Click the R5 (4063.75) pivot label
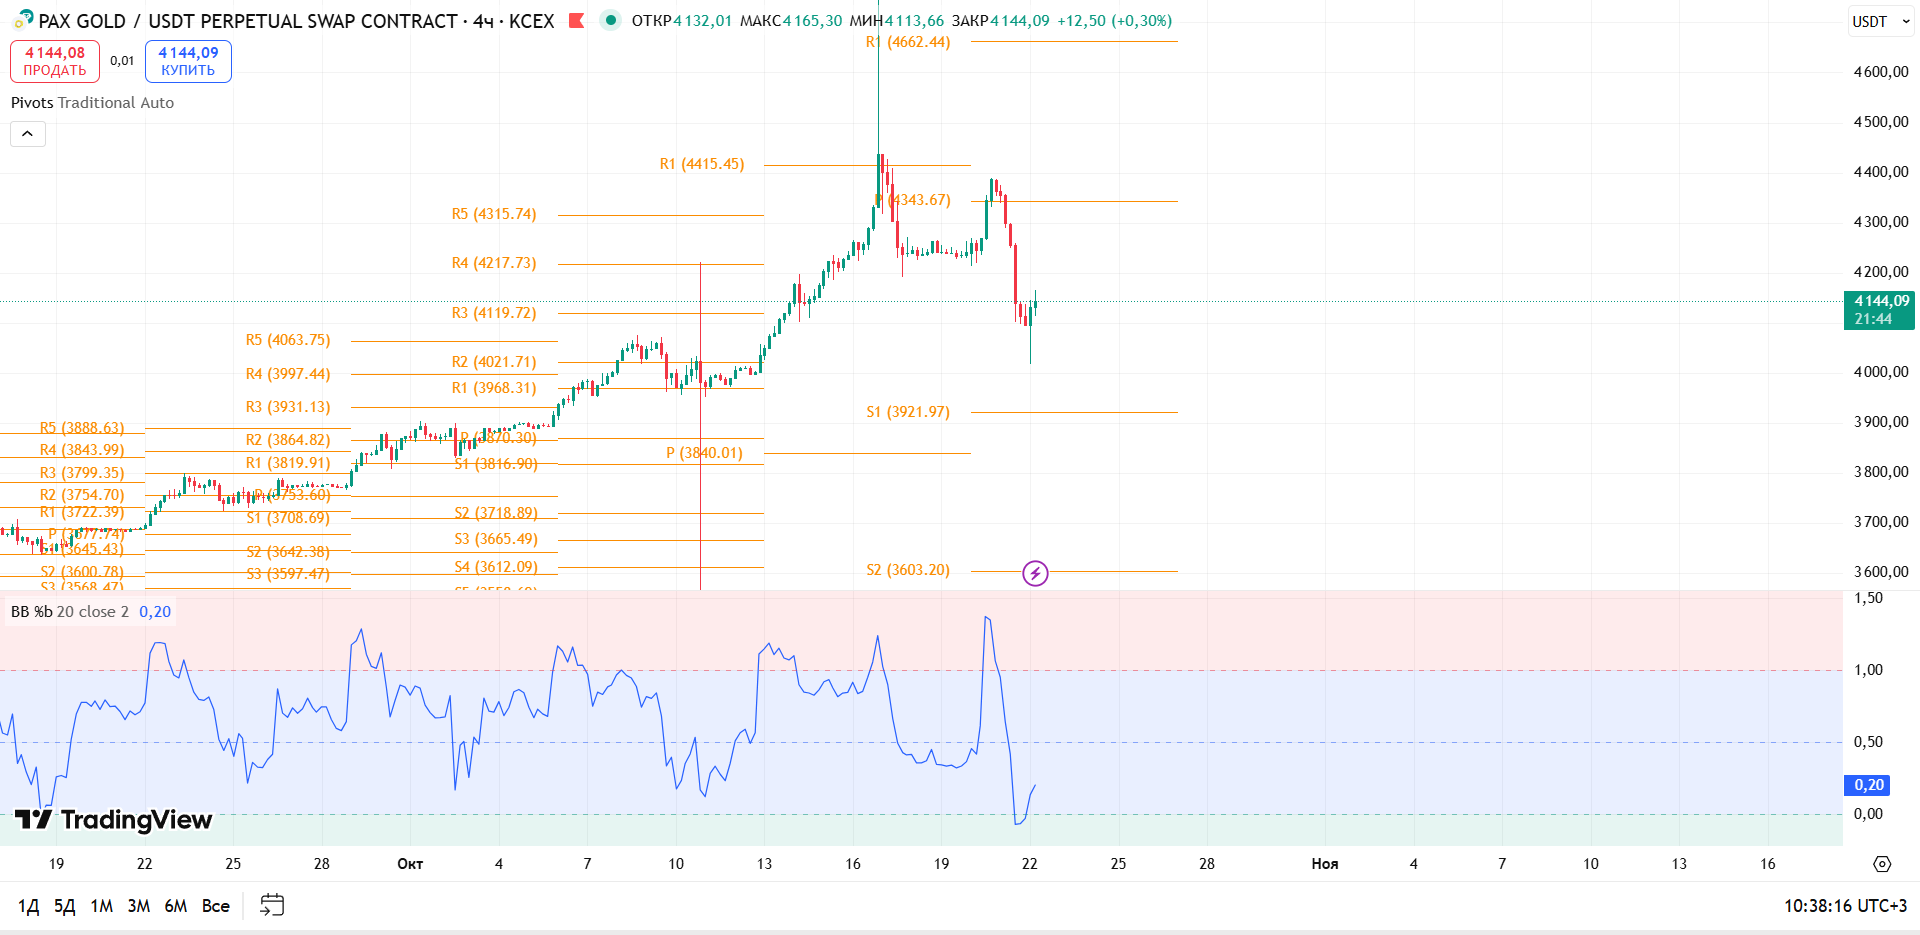Image resolution: width=1920 pixels, height=935 pixels. (288, 340)
